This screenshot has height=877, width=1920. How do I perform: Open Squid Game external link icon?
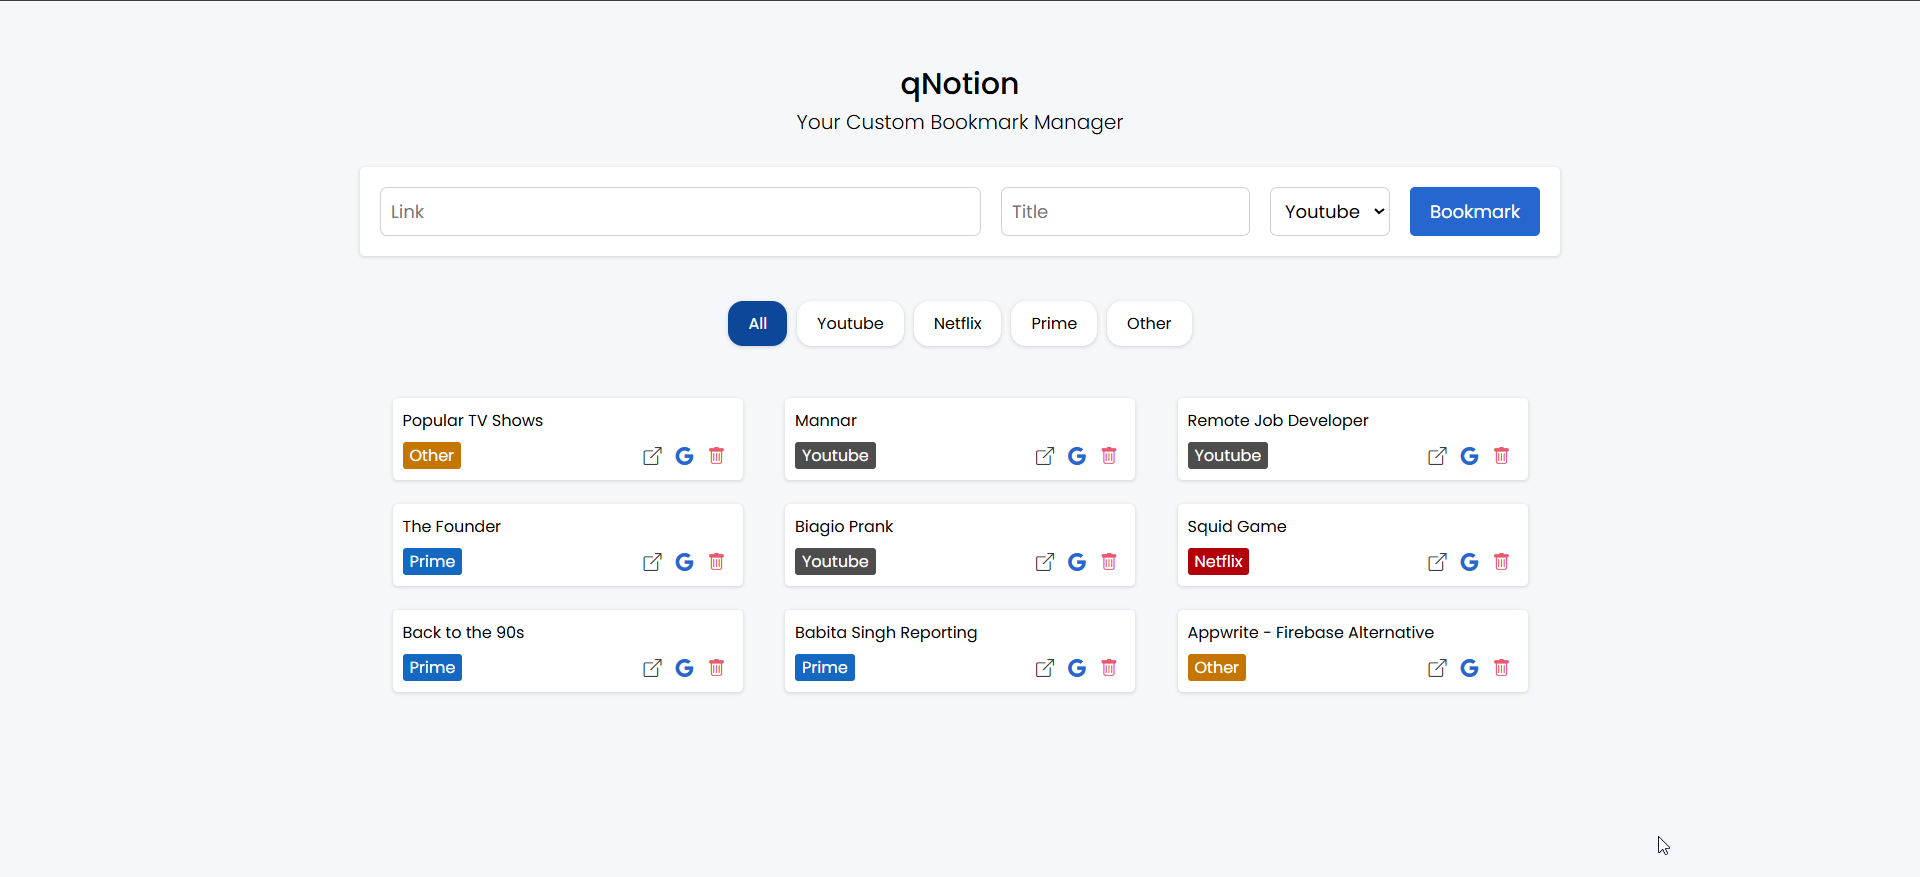[1437, 562]
